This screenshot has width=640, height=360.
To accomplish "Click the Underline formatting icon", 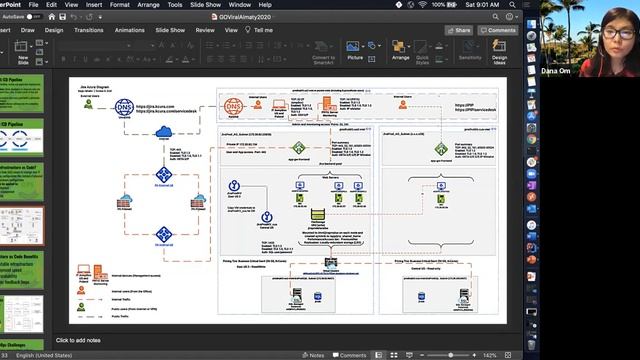I will coord(85,60).
